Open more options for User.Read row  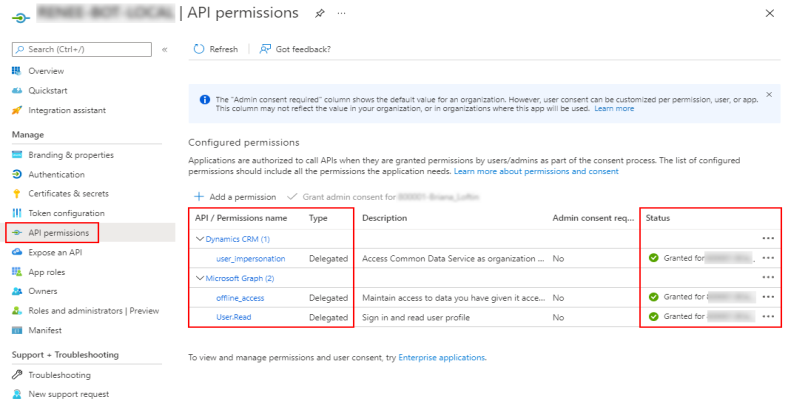pyautogui.click(x=768, y=317)
